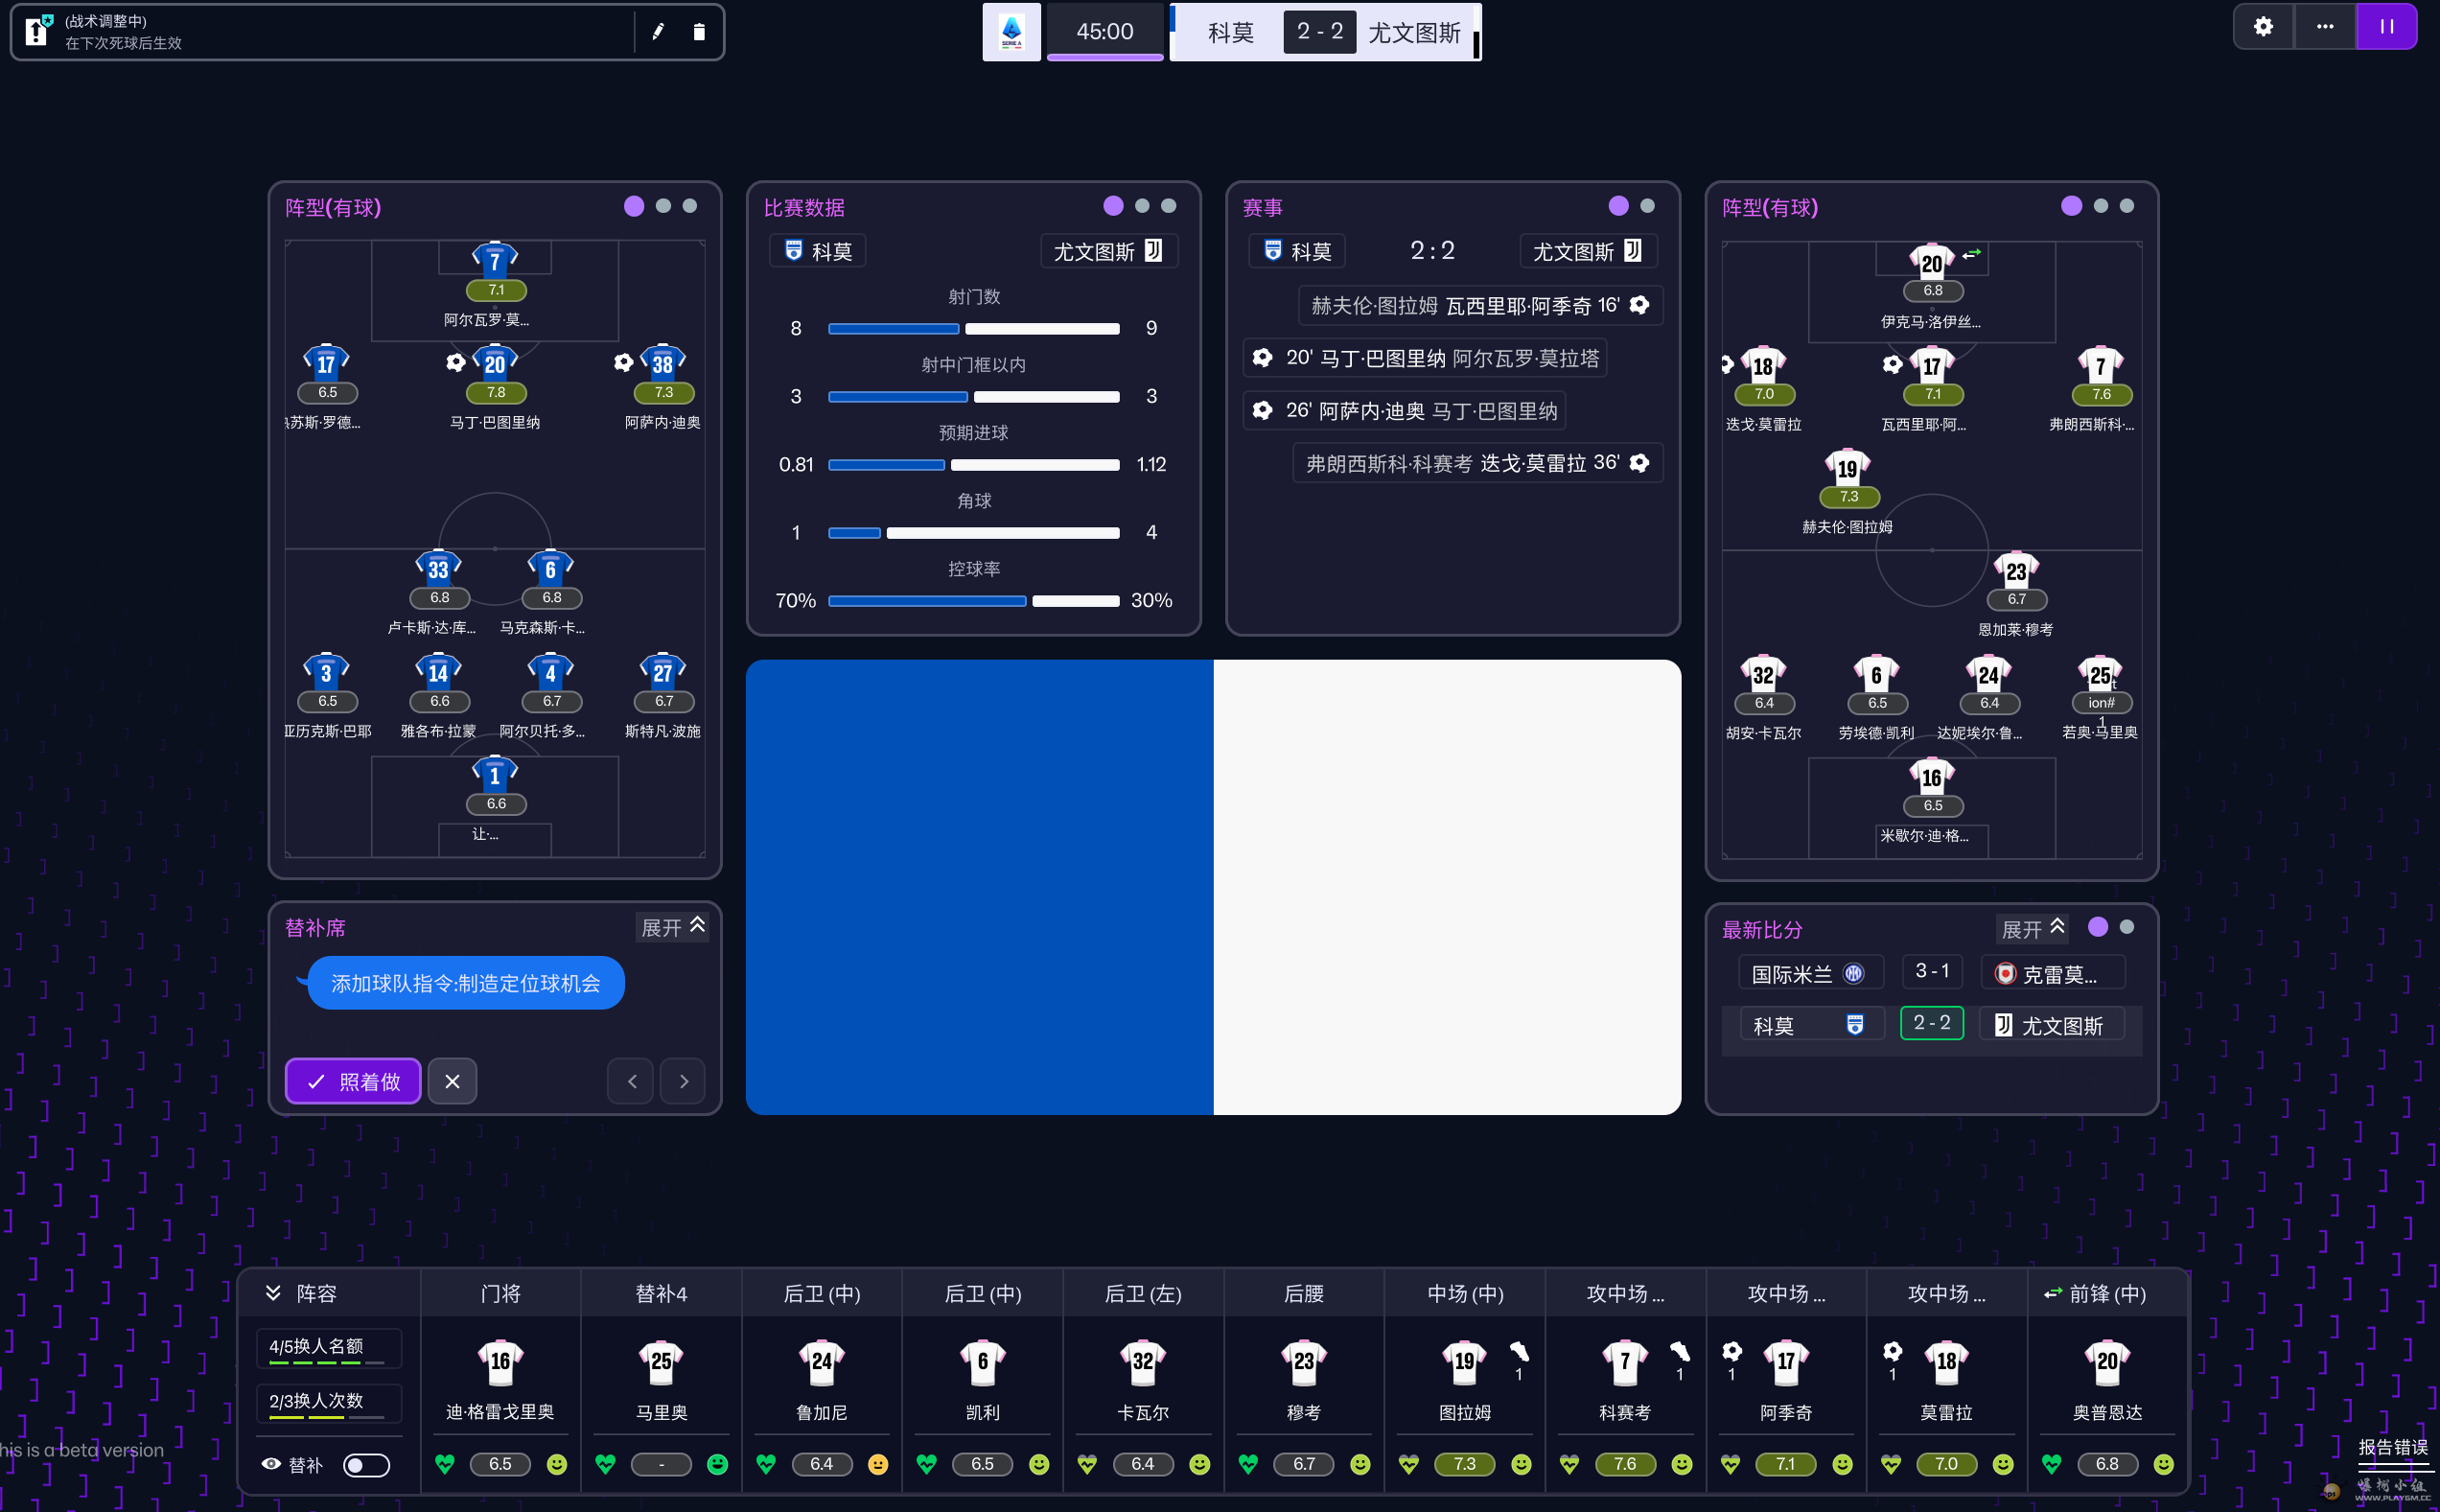Expand the 最新比分 latest scores panel
This screenshot has height=1512, width=2440.
[2032, 929]
